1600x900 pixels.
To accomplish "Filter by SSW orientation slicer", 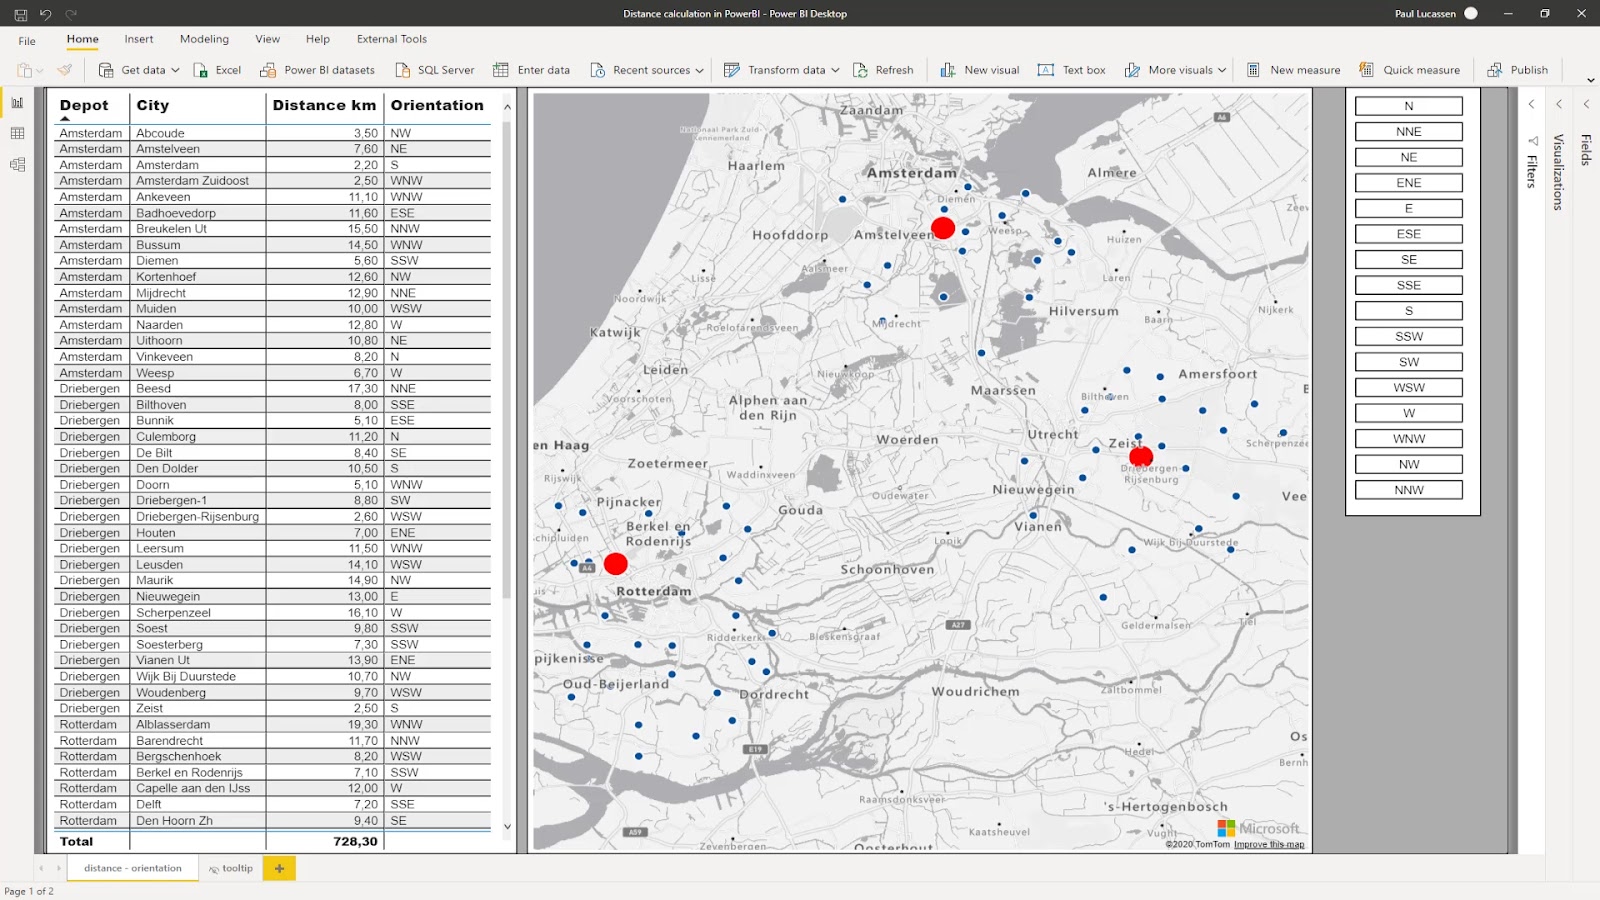I will click(1408, 336).
